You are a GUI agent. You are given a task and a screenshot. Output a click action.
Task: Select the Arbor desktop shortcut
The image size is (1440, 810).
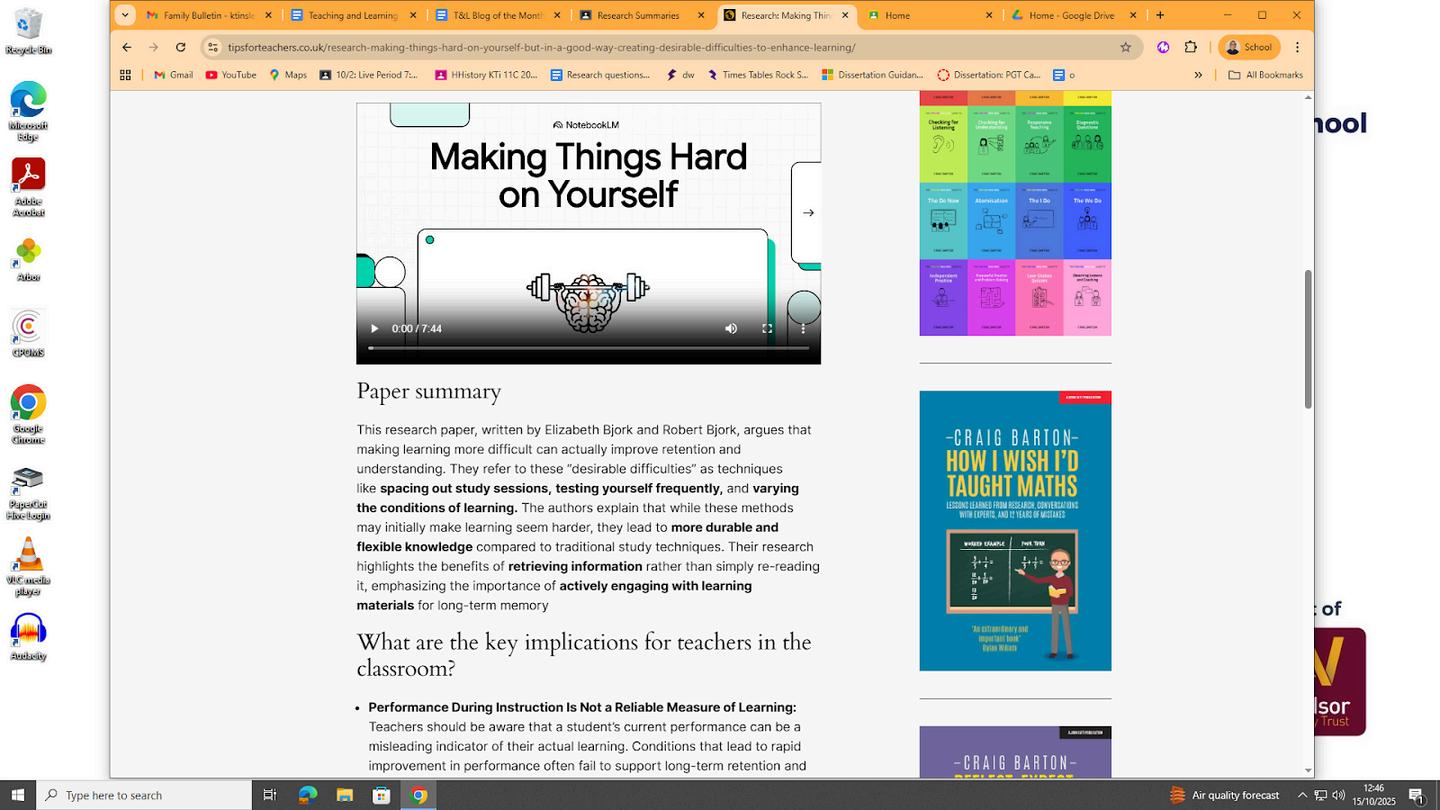click(x=28, y=260)
